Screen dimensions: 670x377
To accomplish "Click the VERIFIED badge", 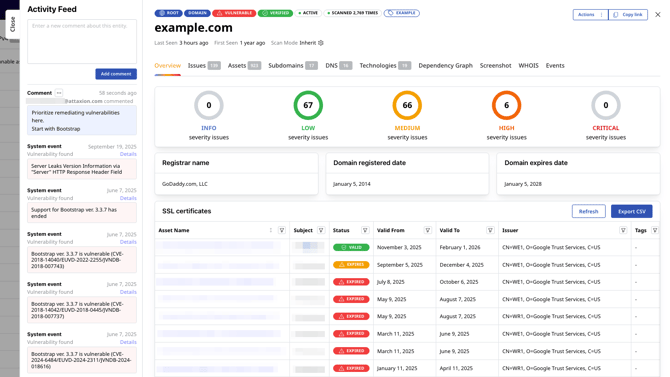I will point(275,13).
